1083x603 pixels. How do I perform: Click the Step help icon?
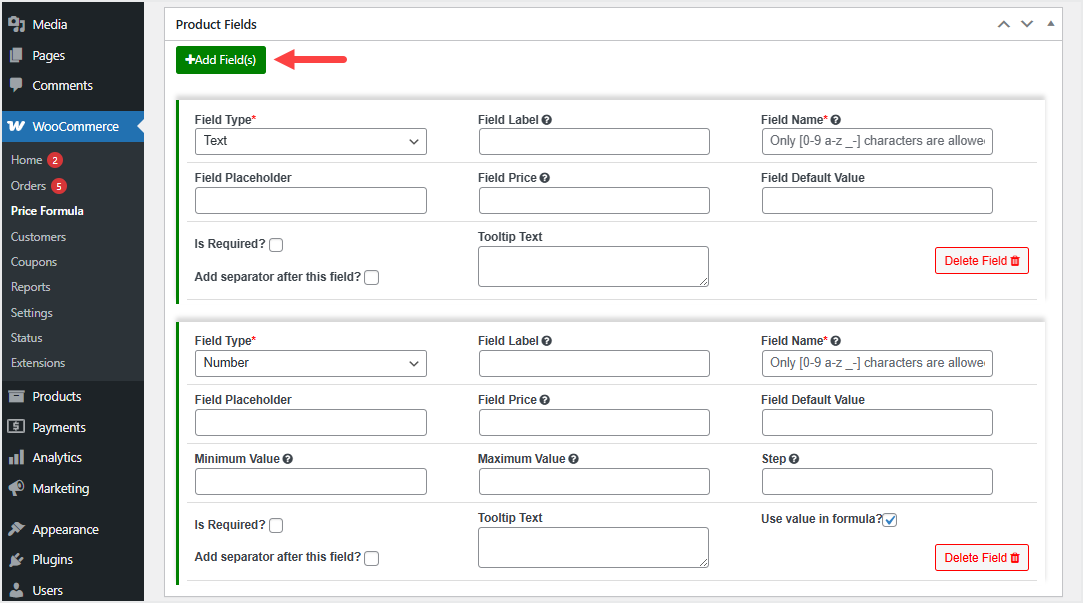tap(794, 459)
